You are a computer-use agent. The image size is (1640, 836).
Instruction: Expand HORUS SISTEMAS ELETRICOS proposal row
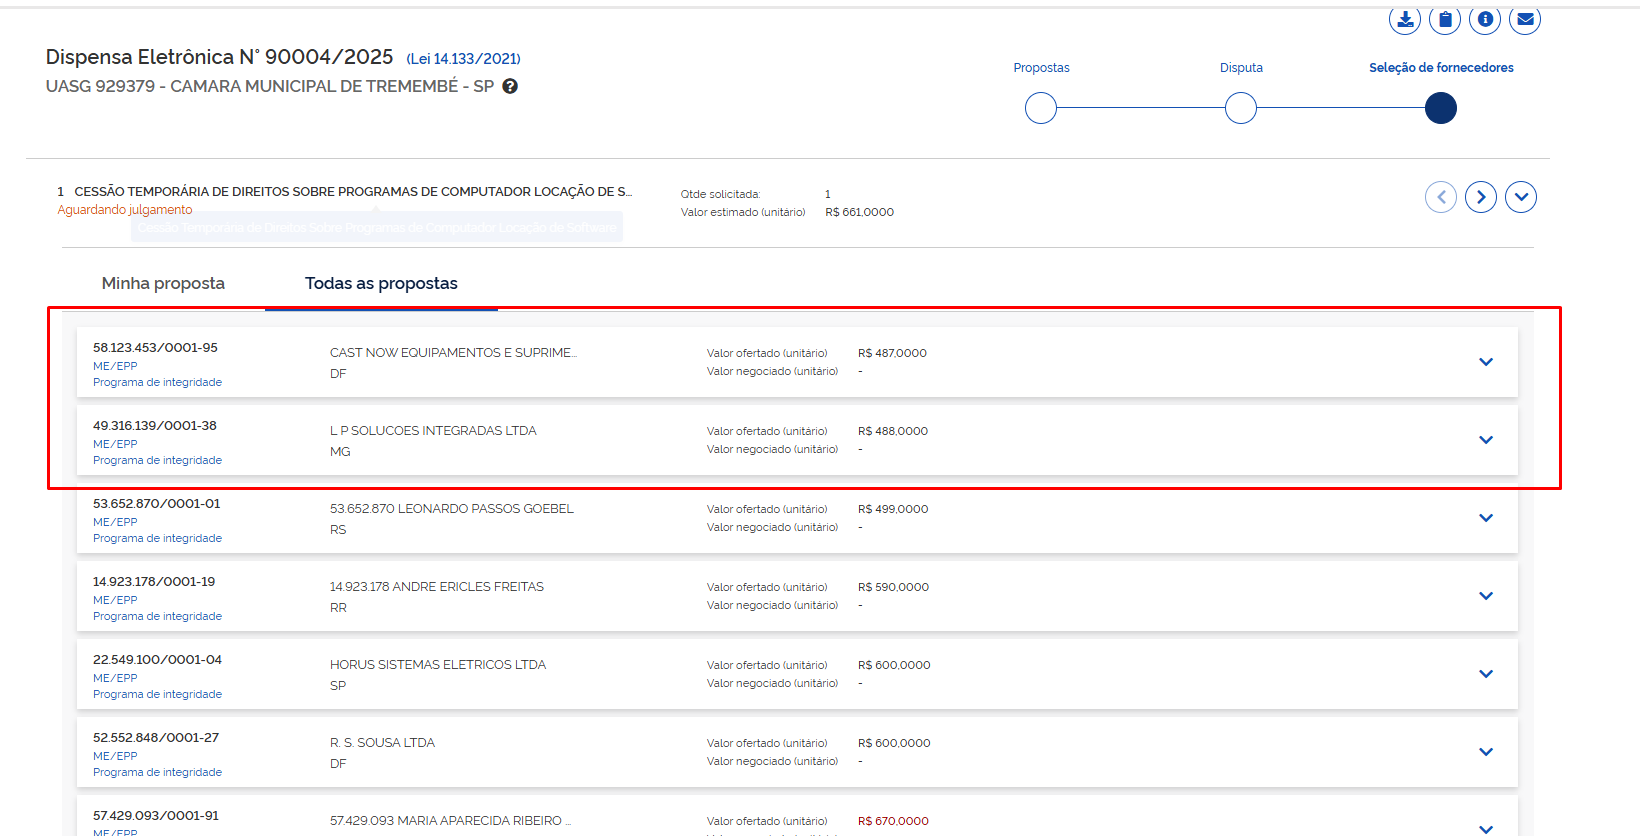(x=1486, y=674)
